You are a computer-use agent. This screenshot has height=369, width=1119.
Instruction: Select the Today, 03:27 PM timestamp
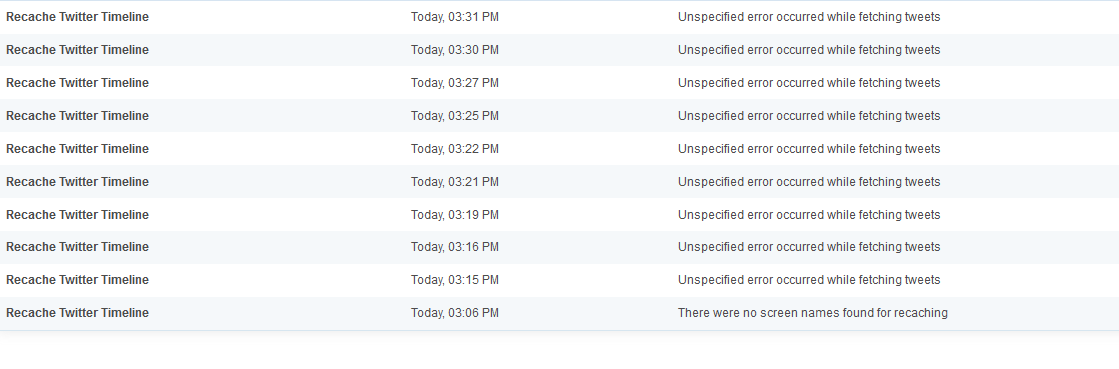[x=455, y=83]
